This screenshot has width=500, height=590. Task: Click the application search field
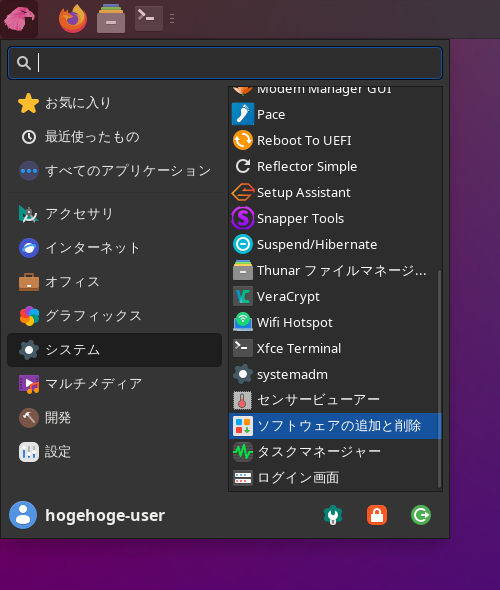point(225,63)
